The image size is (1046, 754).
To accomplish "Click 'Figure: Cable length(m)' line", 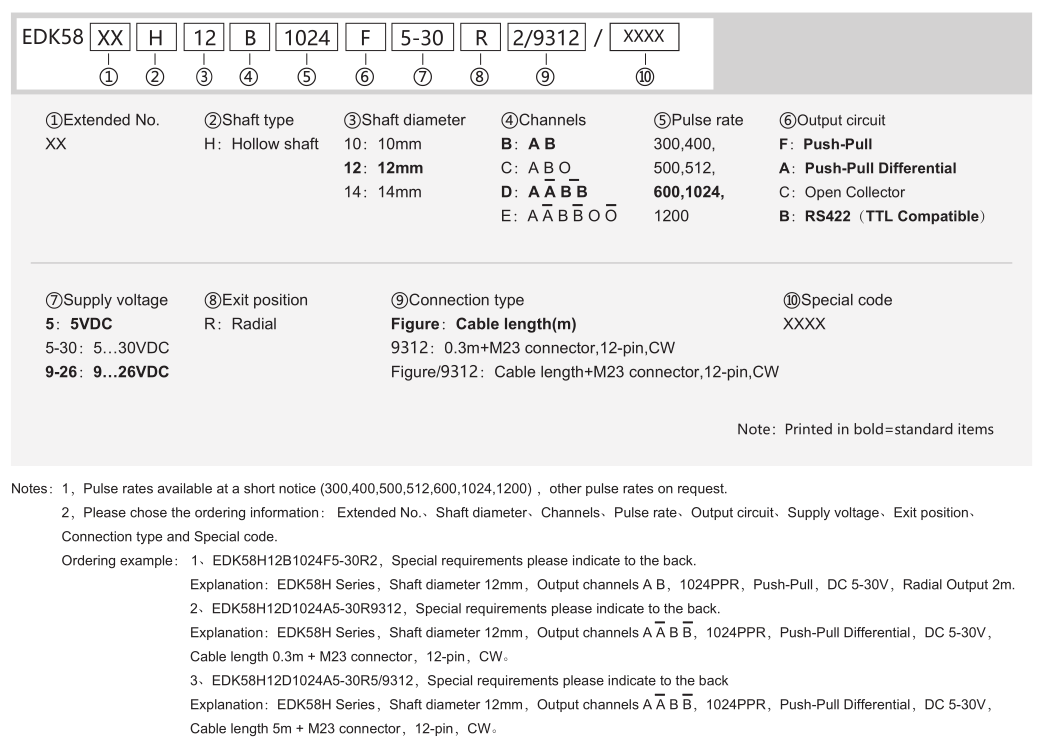I will [x=484, y=324].
